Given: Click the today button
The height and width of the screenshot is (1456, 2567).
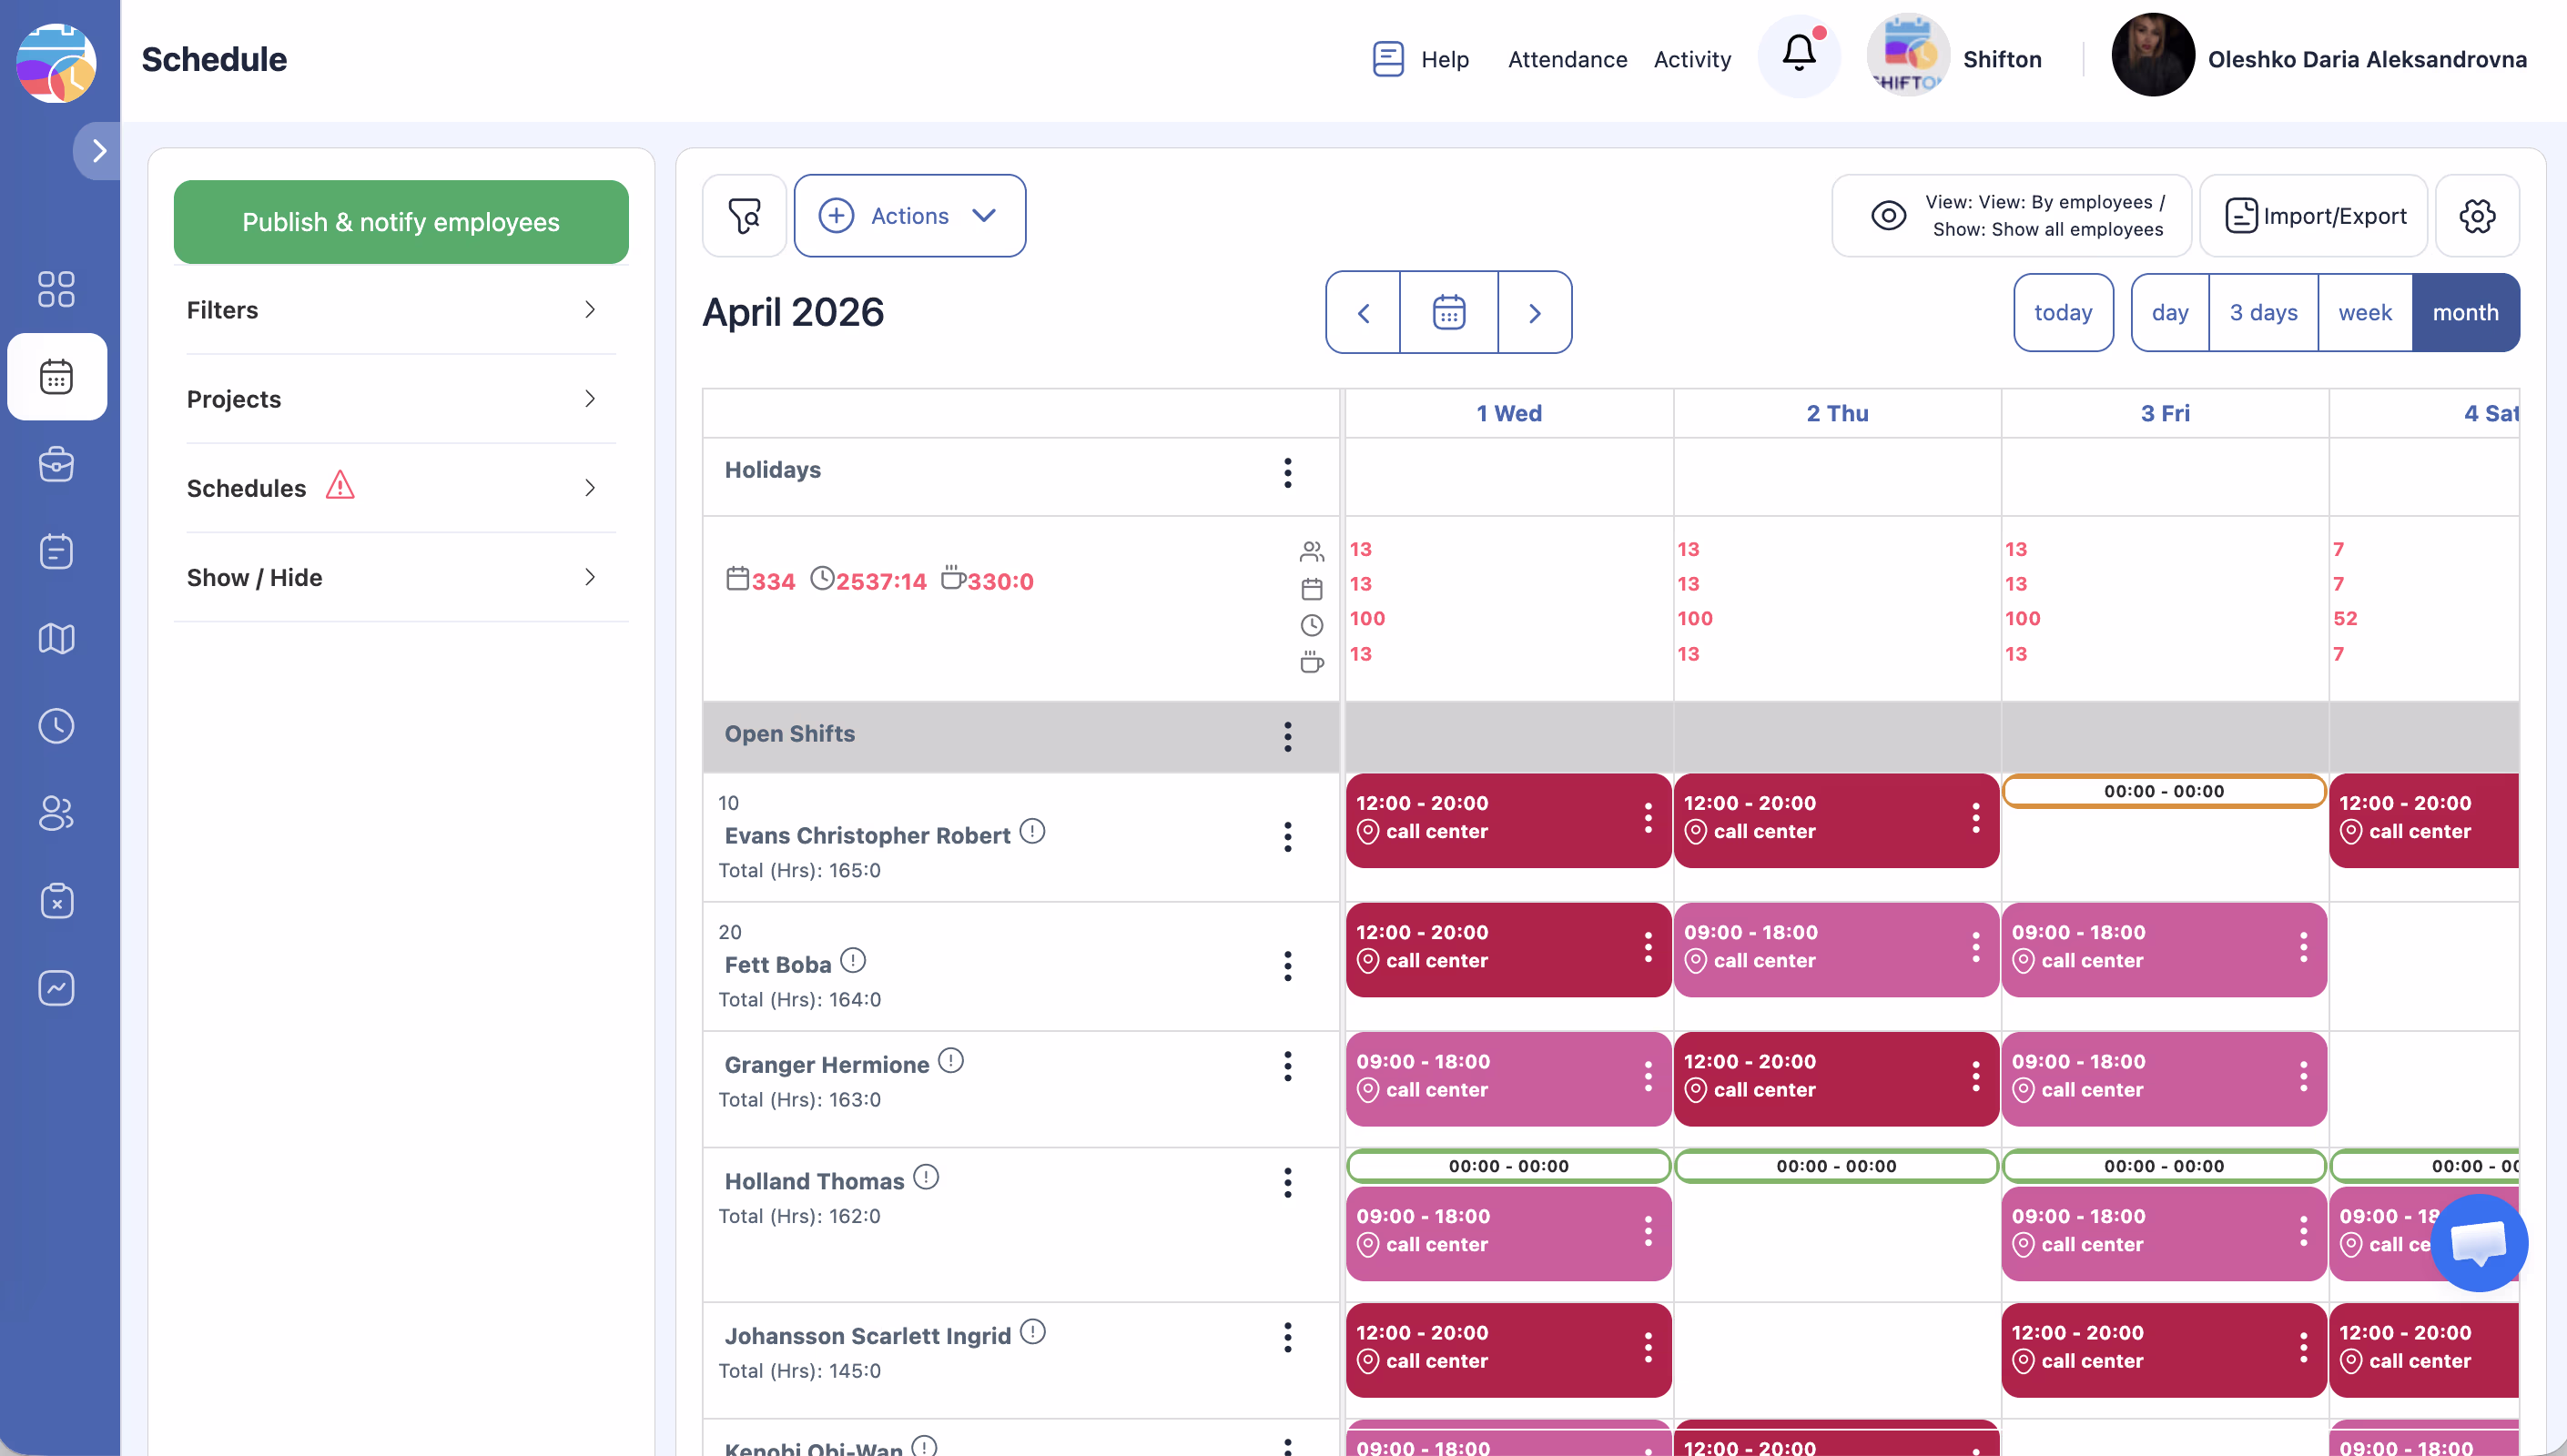Looking at the screenshot, I should (x=2063, y=313).
